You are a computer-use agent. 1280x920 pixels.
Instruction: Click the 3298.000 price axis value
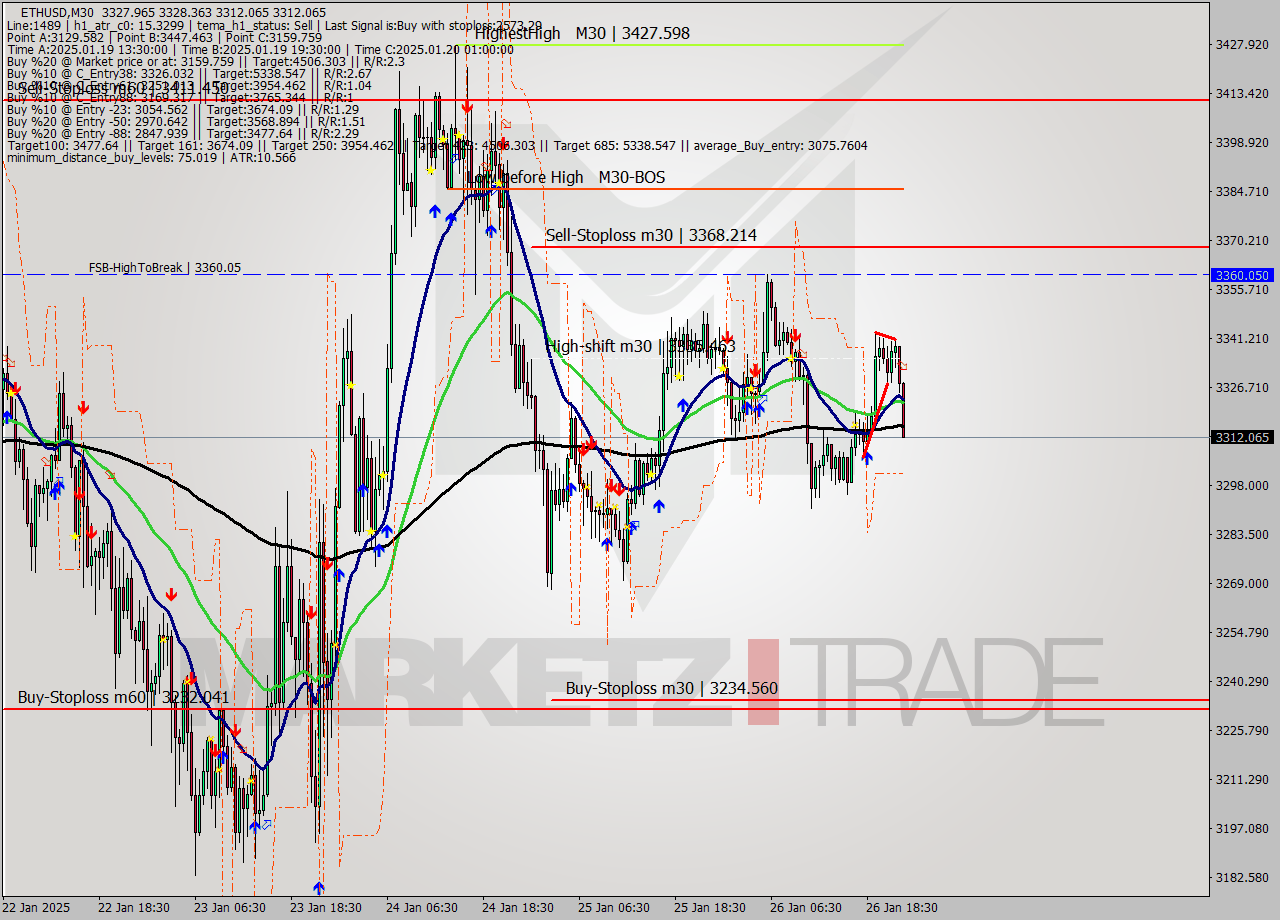tap(1242, 485)
